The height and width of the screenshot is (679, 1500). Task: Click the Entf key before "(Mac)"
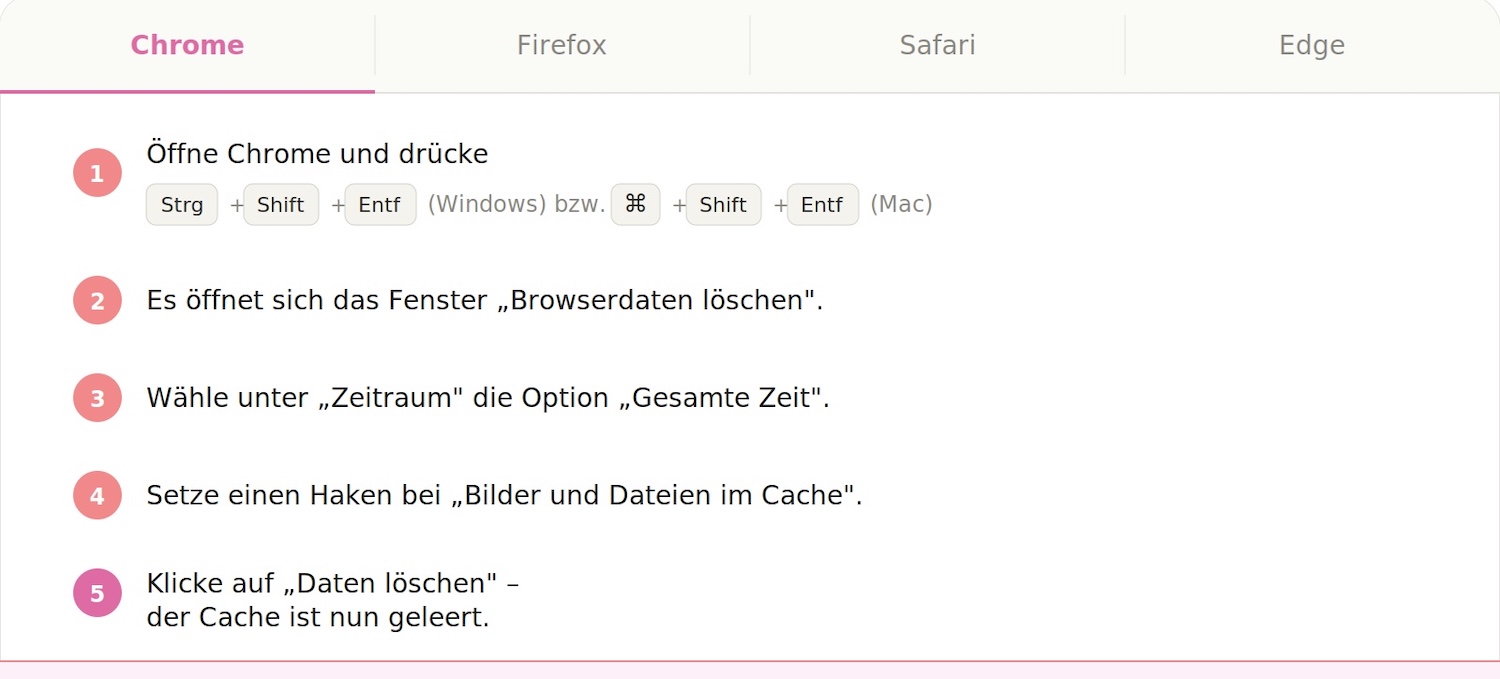[x=822, y=205]
